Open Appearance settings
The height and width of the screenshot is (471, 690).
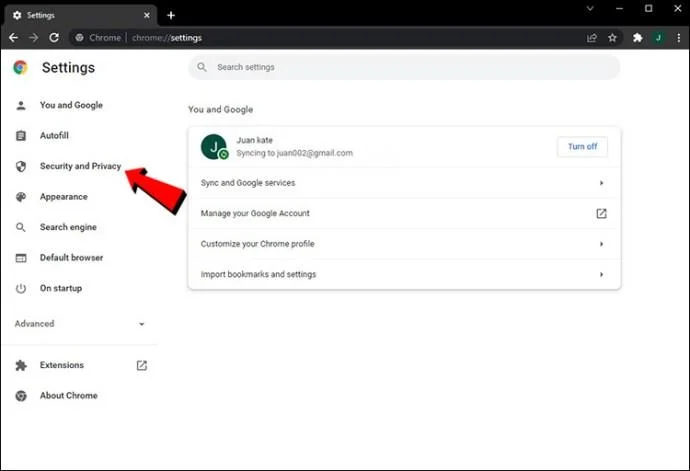click(64, 197)
